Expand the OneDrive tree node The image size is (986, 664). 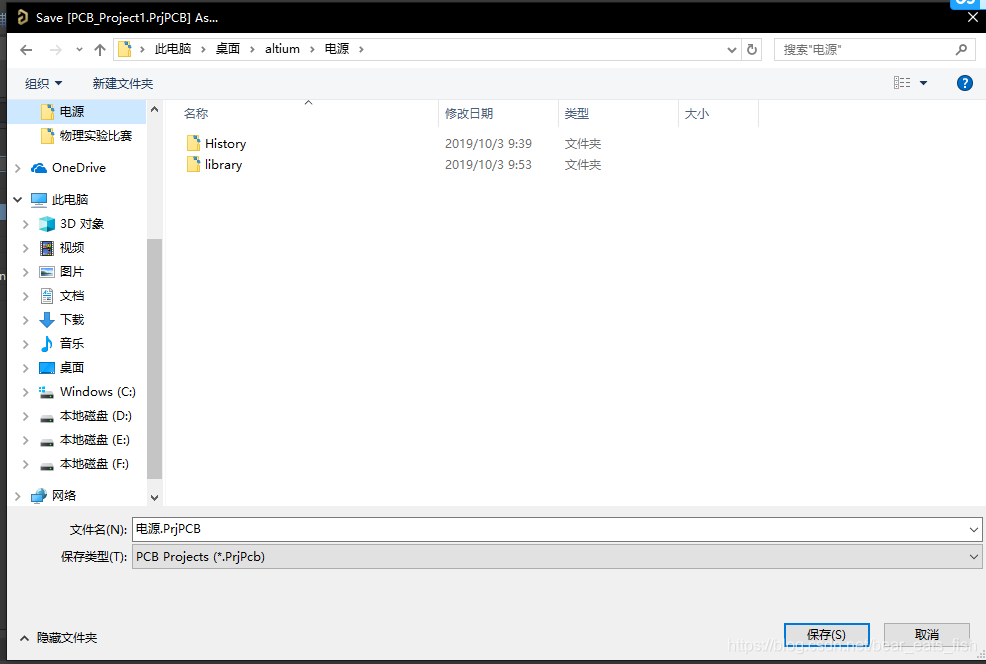tap(18, 168)
